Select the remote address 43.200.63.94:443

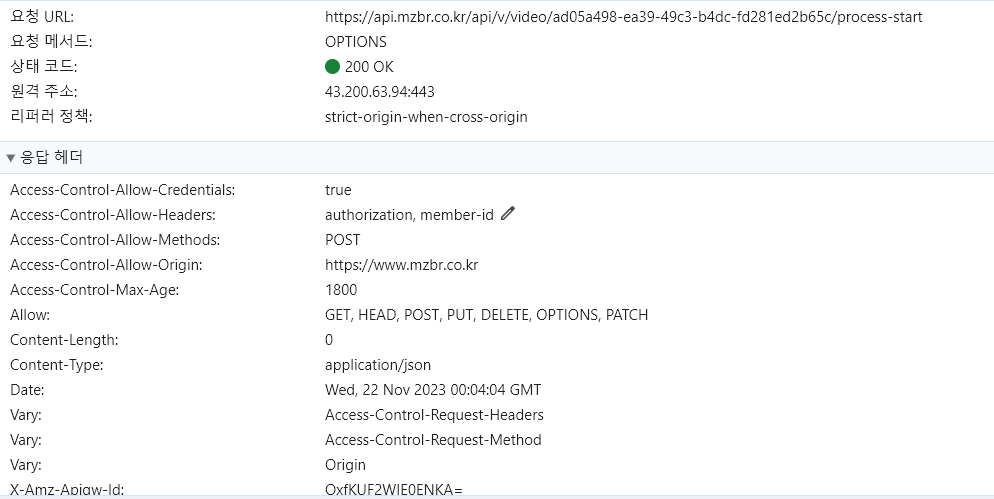pyautogui.click(x=380, y=92)
